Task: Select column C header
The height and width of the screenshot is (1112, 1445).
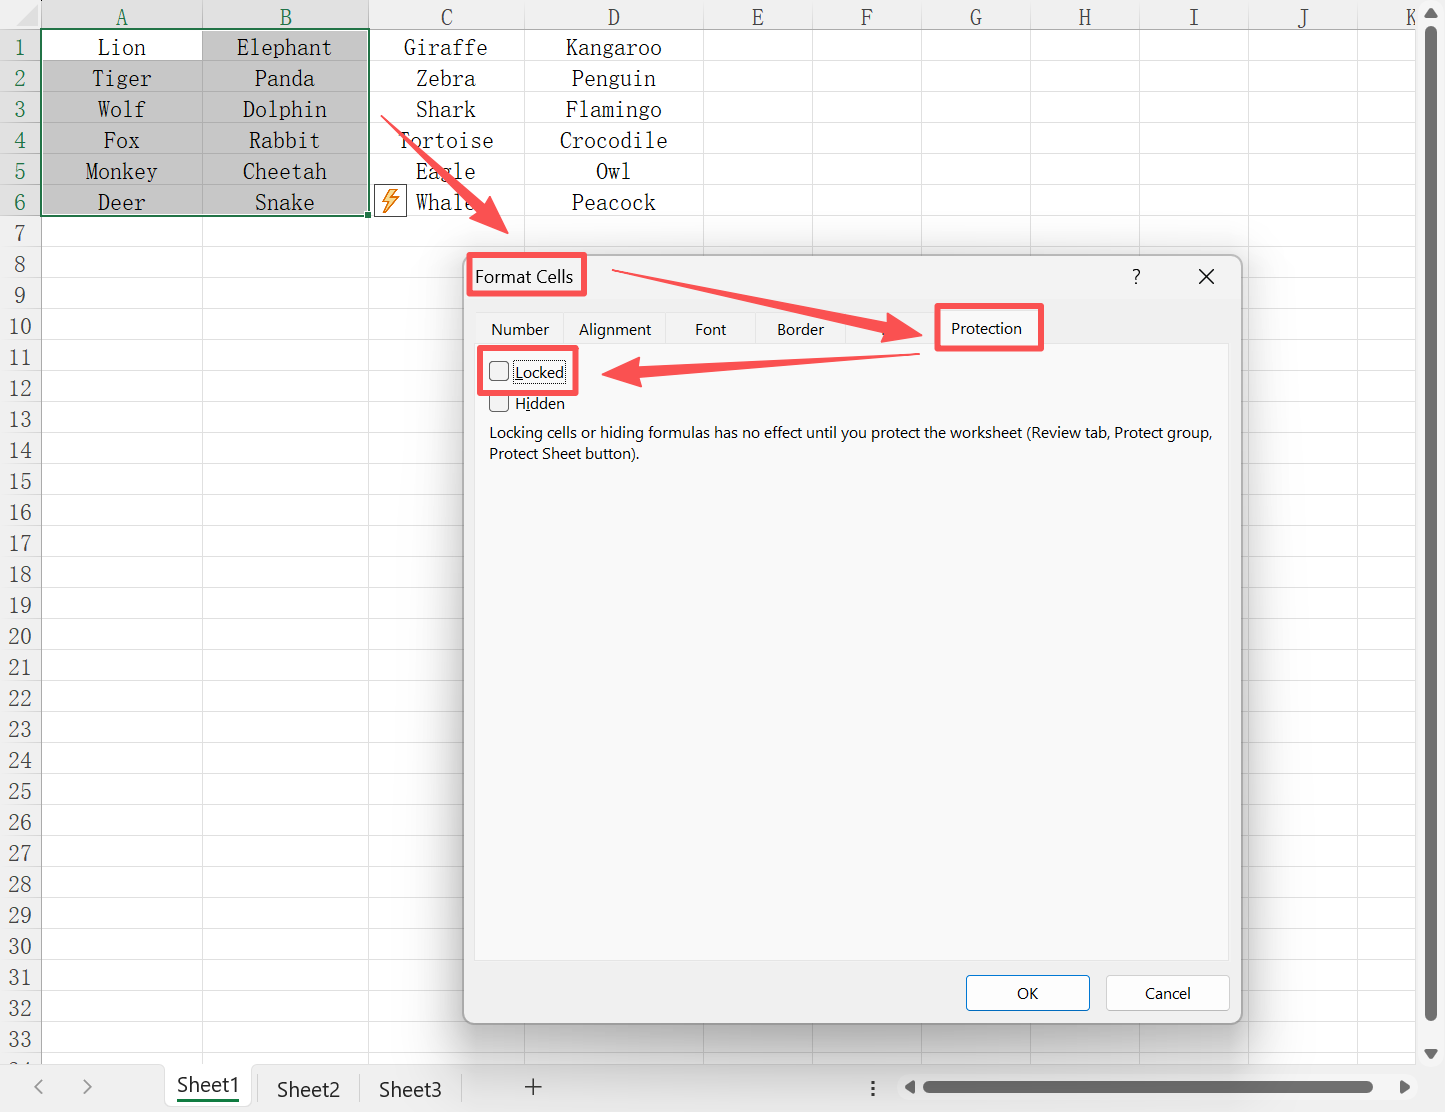Action: (x=447, y=16)
